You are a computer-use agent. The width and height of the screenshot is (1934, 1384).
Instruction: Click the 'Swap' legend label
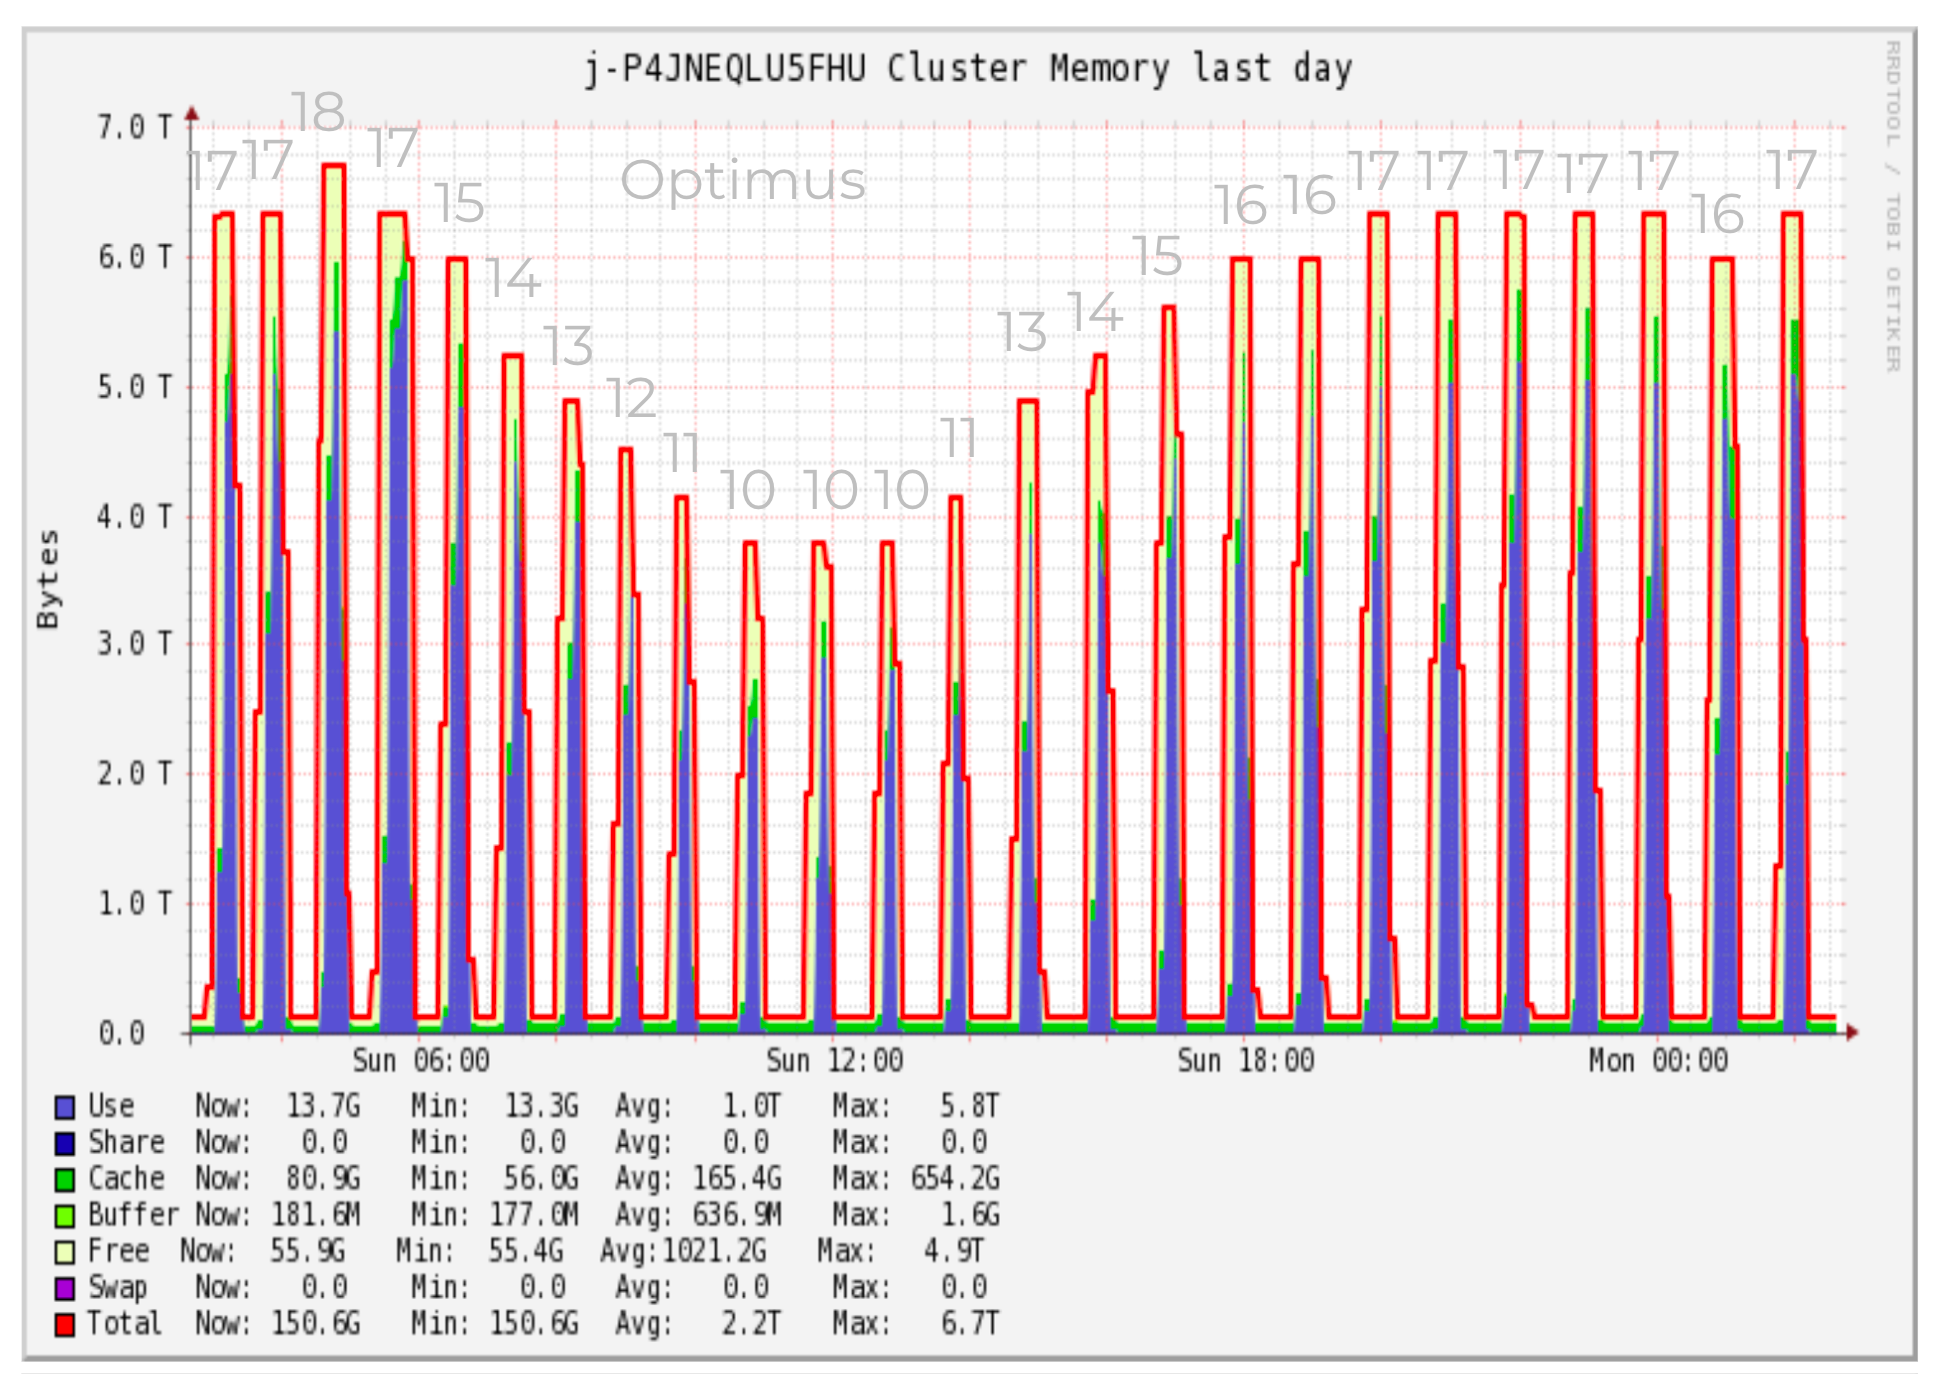118,1288
